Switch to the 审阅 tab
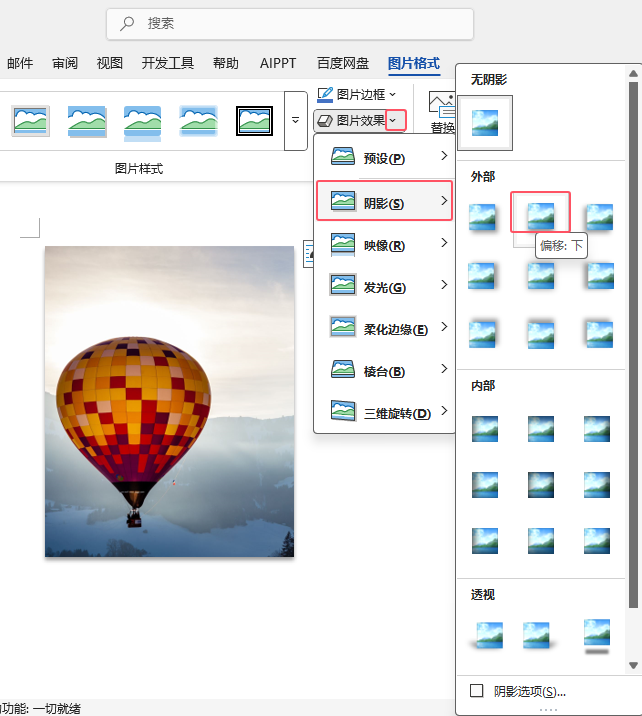The image size is (642, 716). [65, 63]
